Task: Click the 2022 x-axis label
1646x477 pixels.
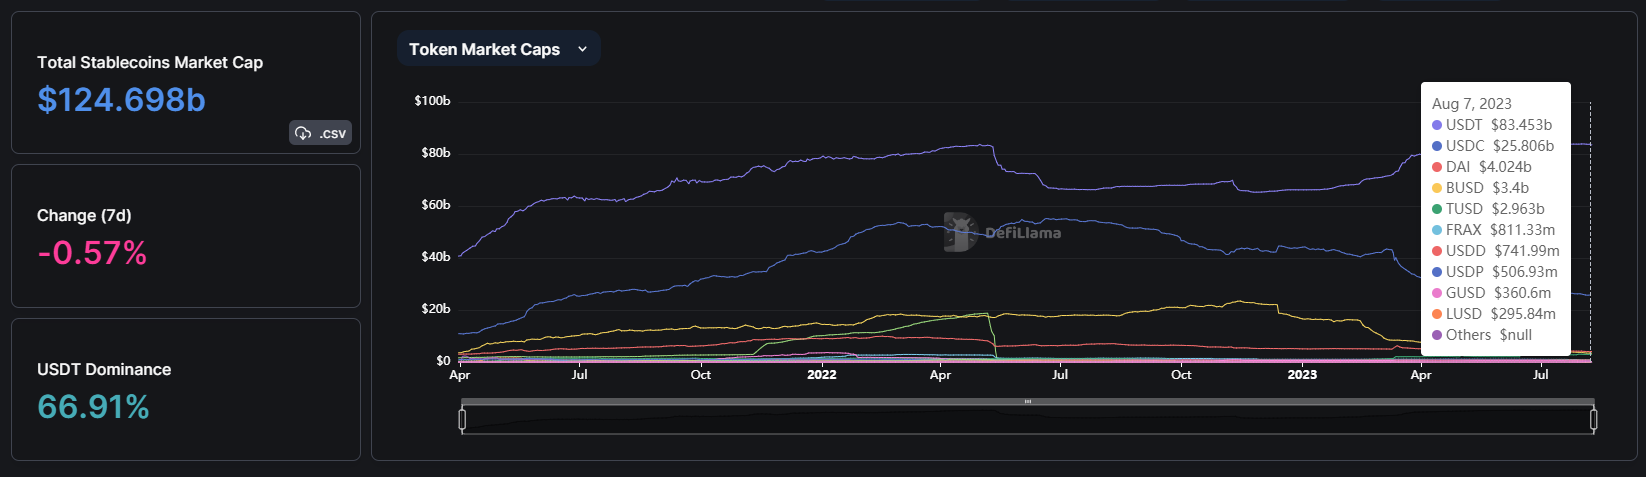Action: [x=821, y=375]
